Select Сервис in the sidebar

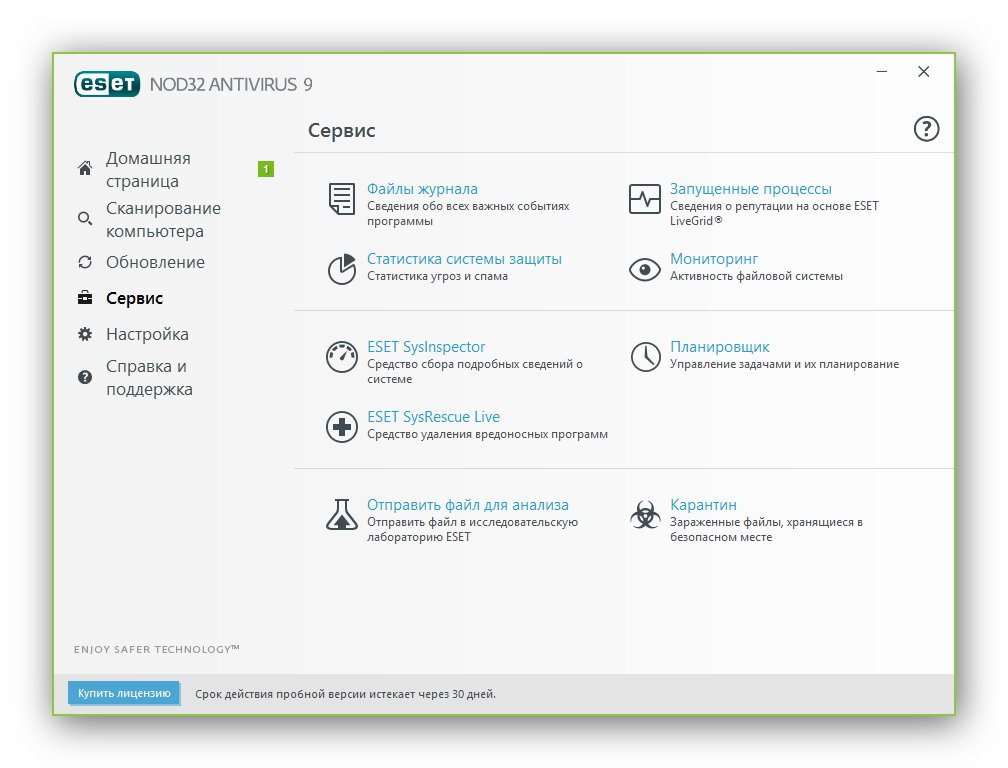(x=134, y=298)
